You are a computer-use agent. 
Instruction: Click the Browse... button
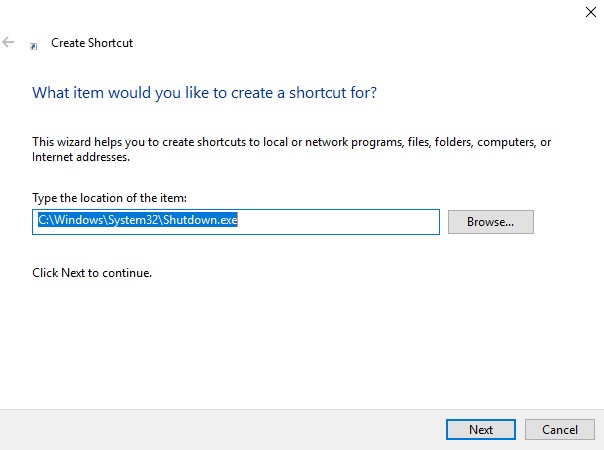point(490,222)
